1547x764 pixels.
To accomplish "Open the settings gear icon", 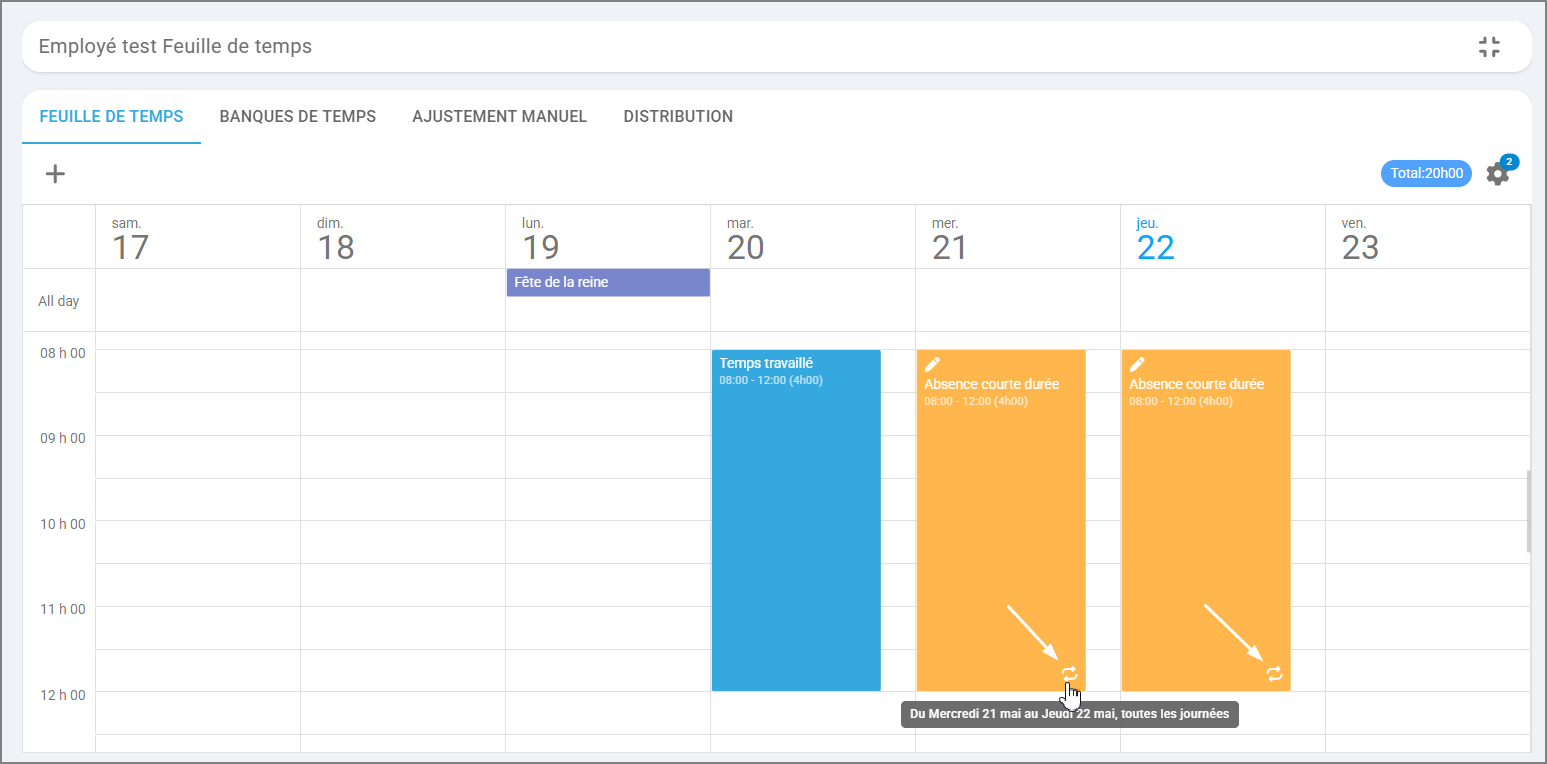I will [x=1496, y=174].
